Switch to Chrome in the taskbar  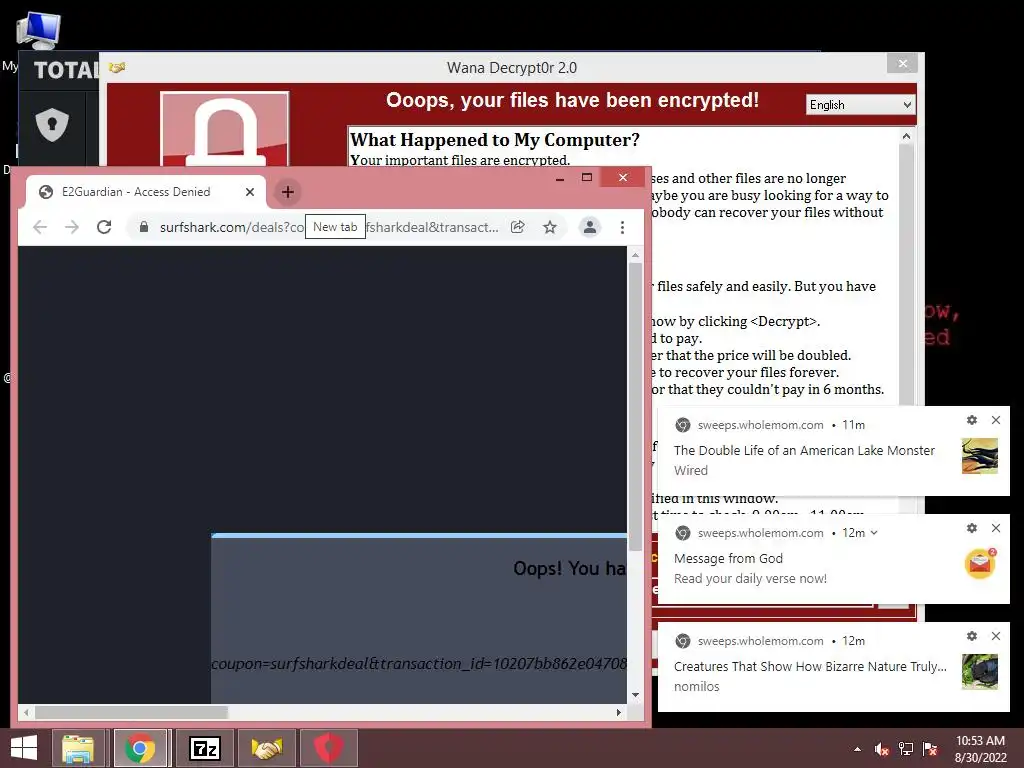[140, 748]
